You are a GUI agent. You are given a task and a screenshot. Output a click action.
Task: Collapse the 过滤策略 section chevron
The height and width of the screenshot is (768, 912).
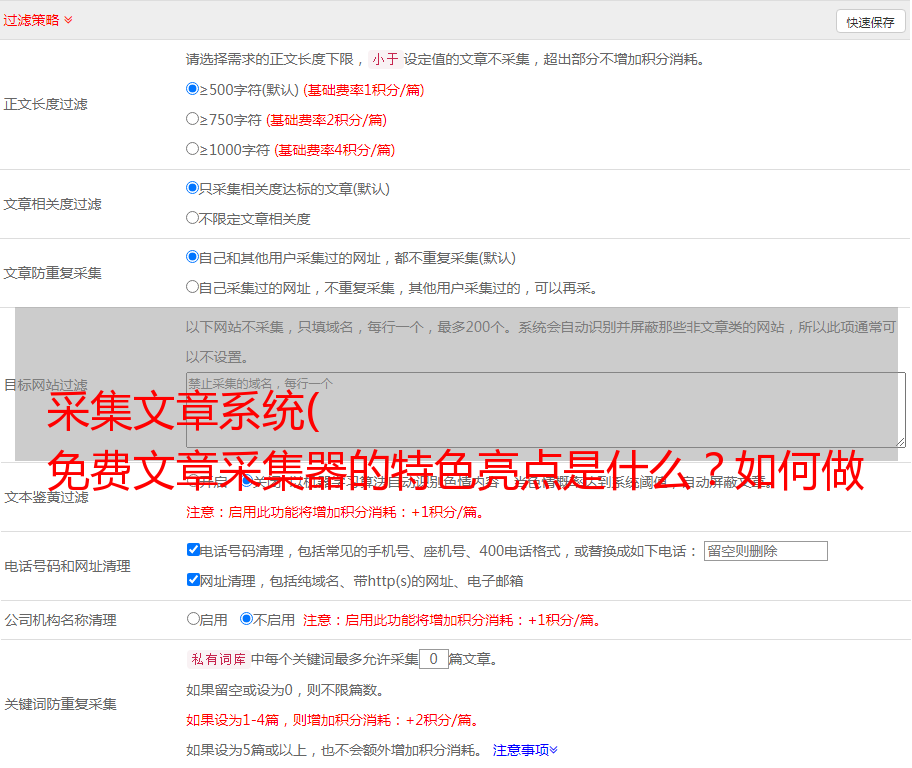(68, 20)
